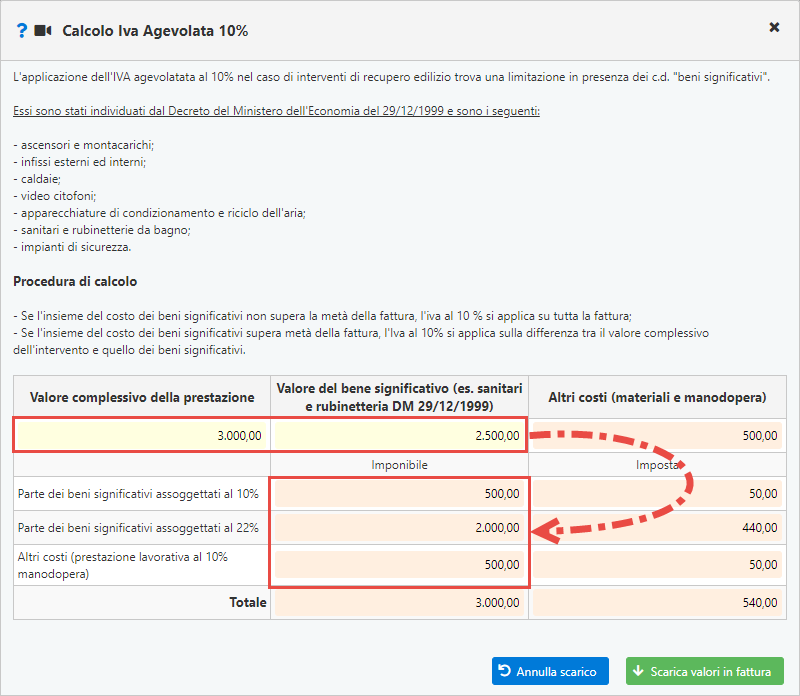Click 'Parte dei beni significativi assoggettati al 10%' label
The image size is (800, 696).
138,494
